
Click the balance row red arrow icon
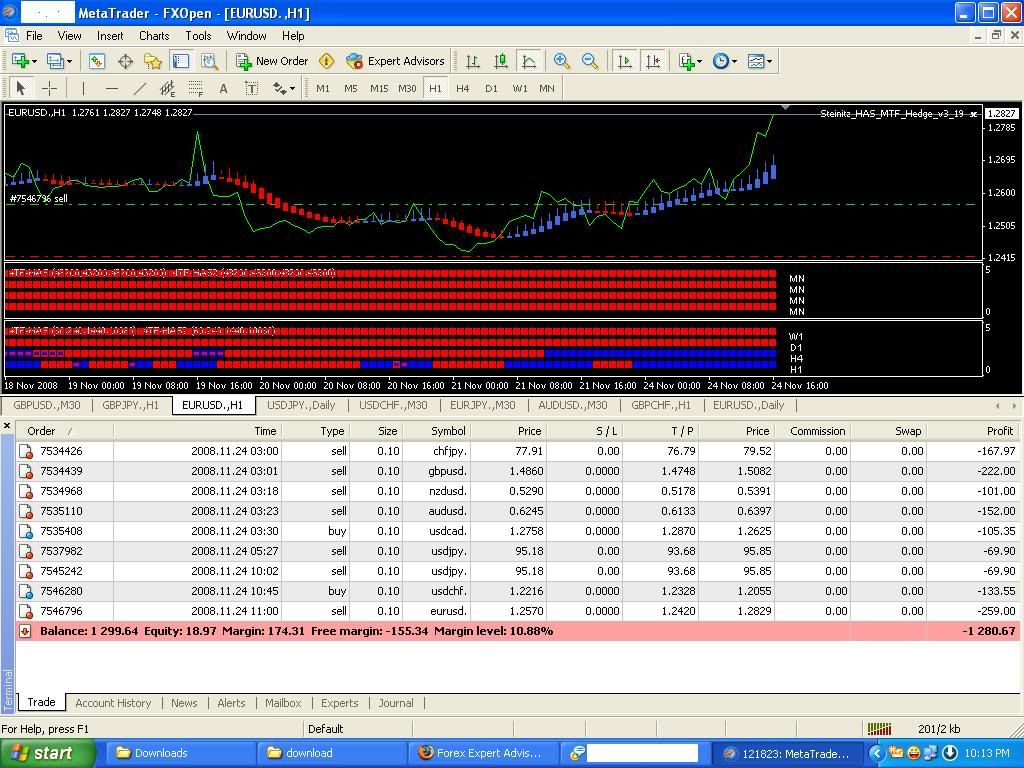tap(25, 632)
